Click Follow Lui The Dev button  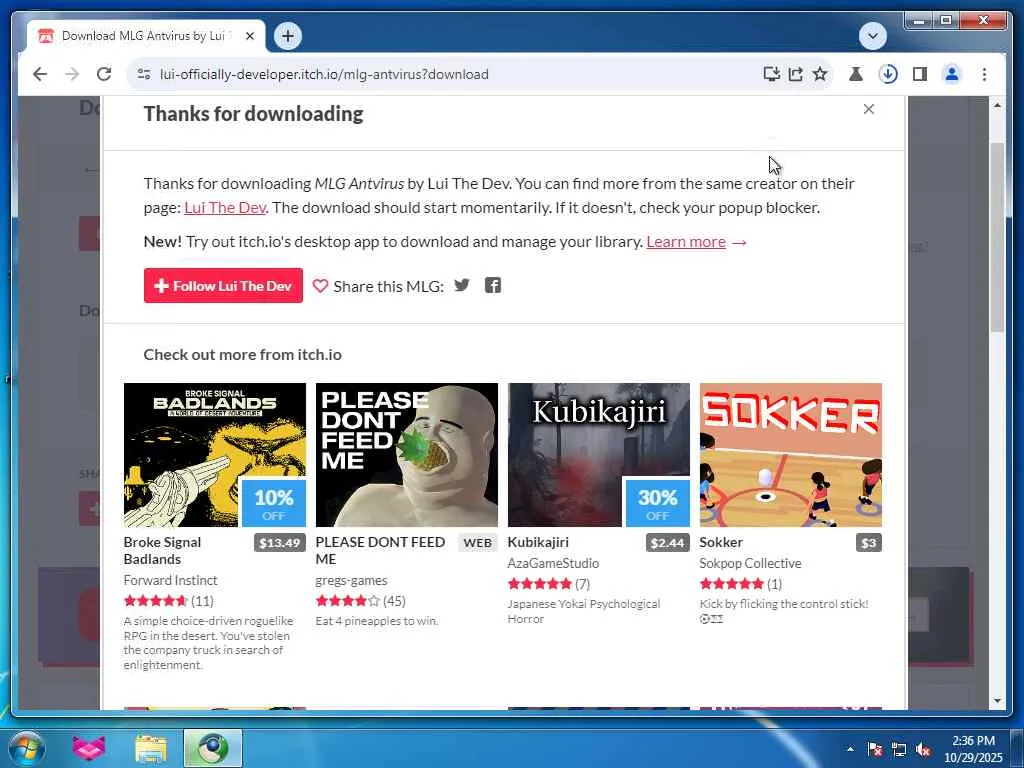click(x=223, y=285)
